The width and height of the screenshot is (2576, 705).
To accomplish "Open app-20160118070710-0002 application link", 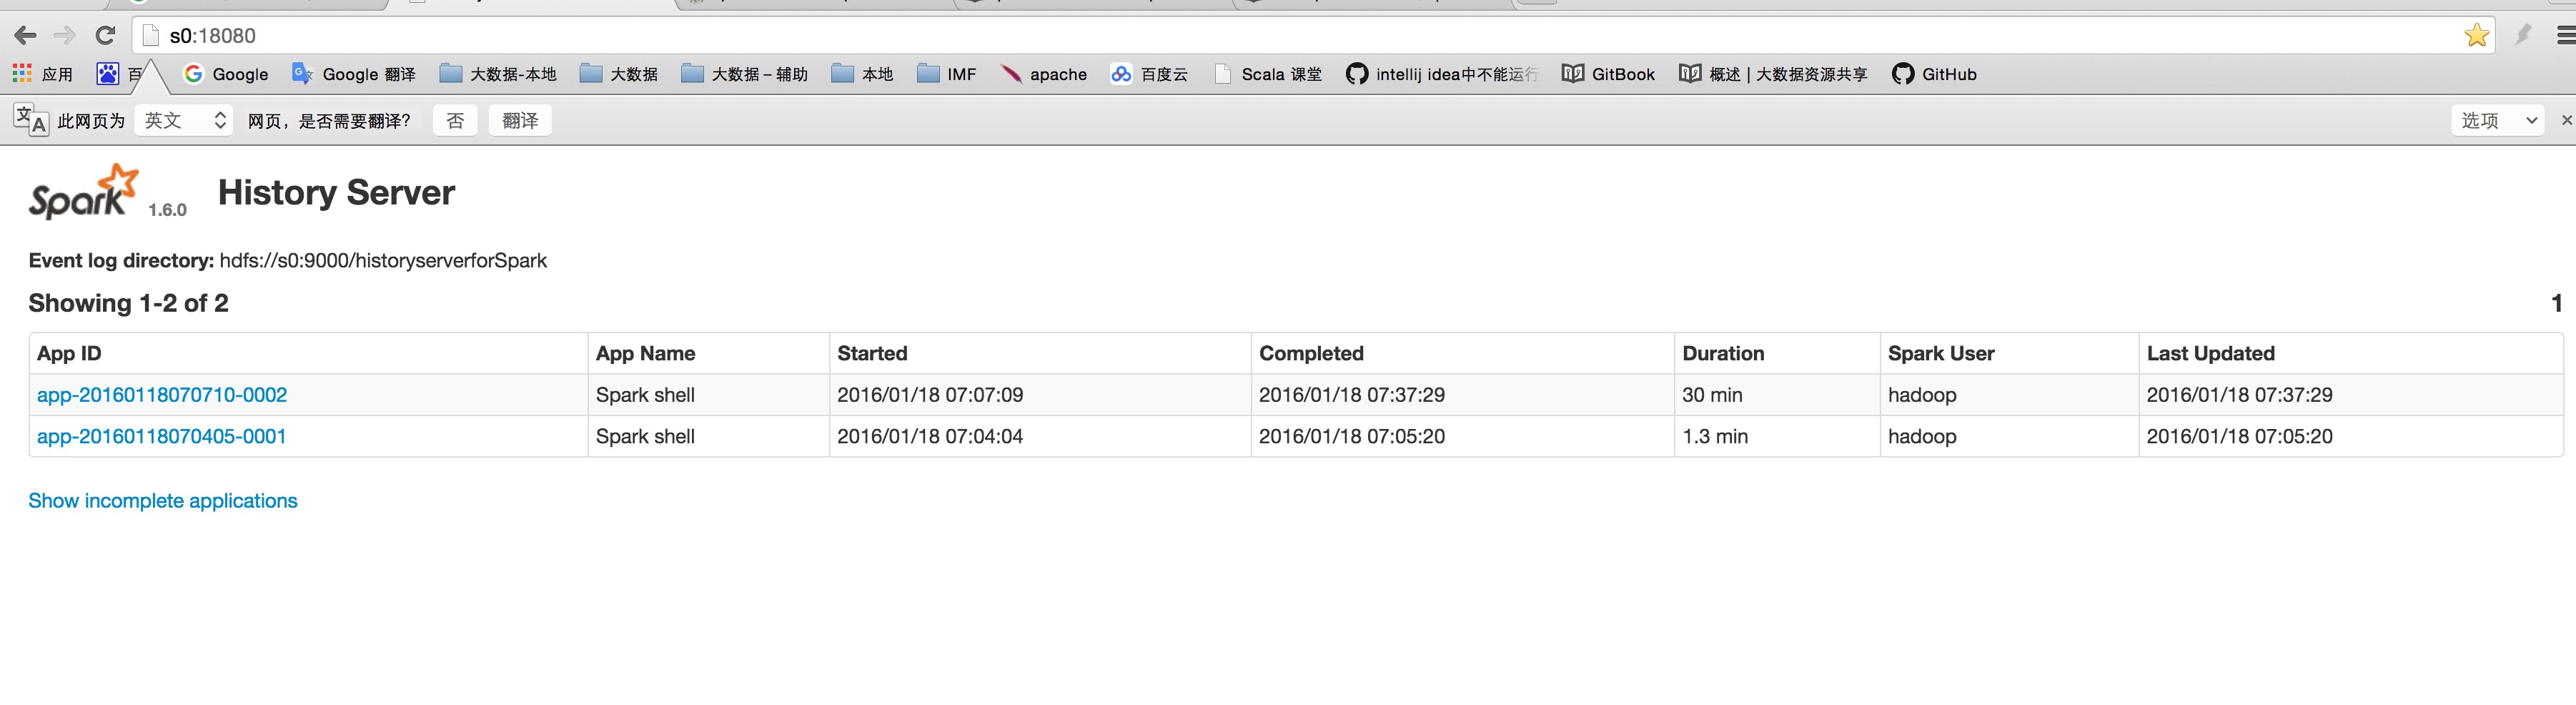I will point(162,395).
